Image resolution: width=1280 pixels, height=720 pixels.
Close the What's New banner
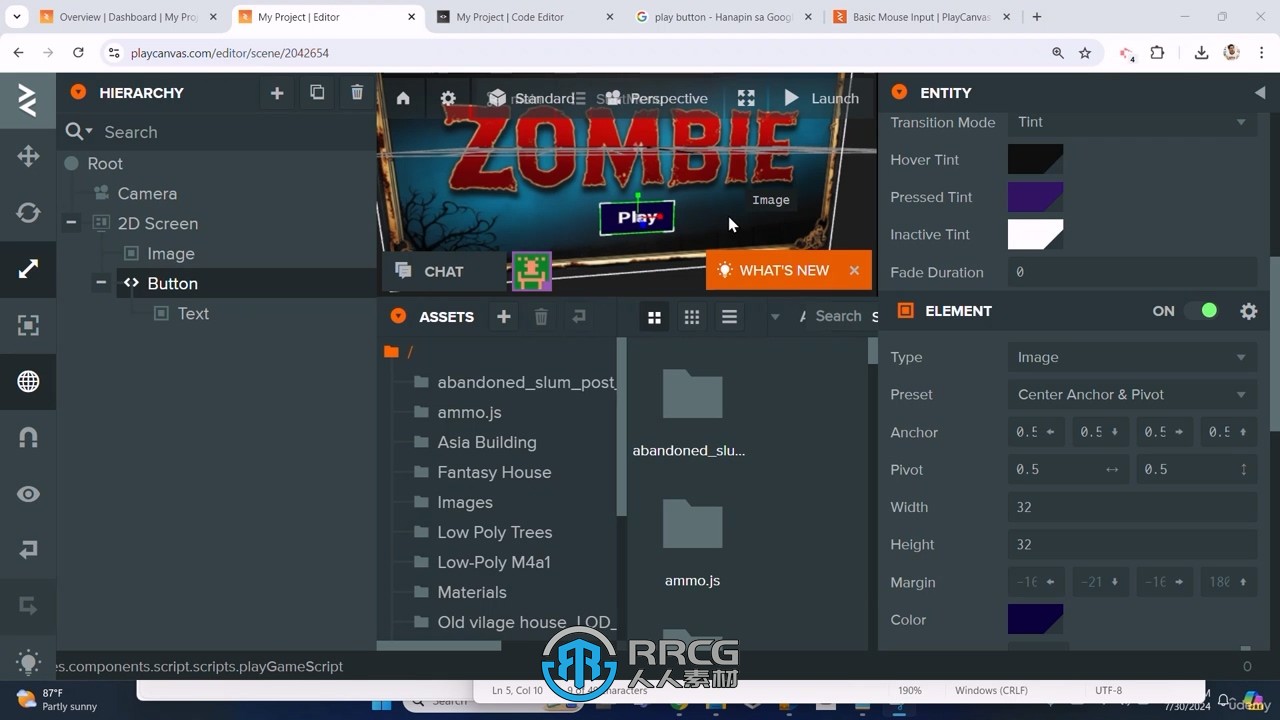click(854, 270)
